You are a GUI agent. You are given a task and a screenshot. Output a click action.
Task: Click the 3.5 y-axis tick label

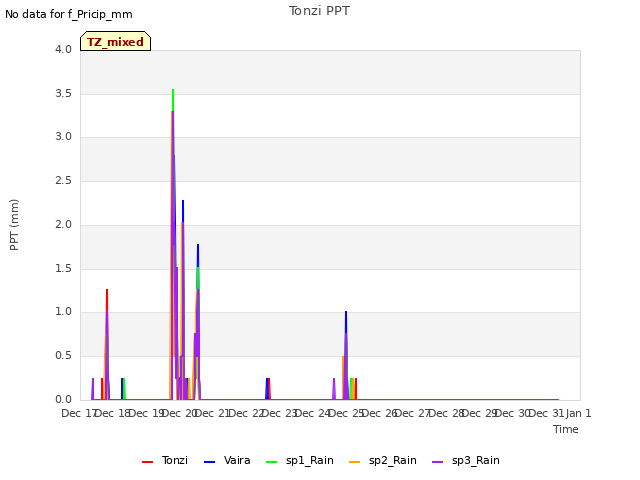pyautogui.click(x=63, y=93)
